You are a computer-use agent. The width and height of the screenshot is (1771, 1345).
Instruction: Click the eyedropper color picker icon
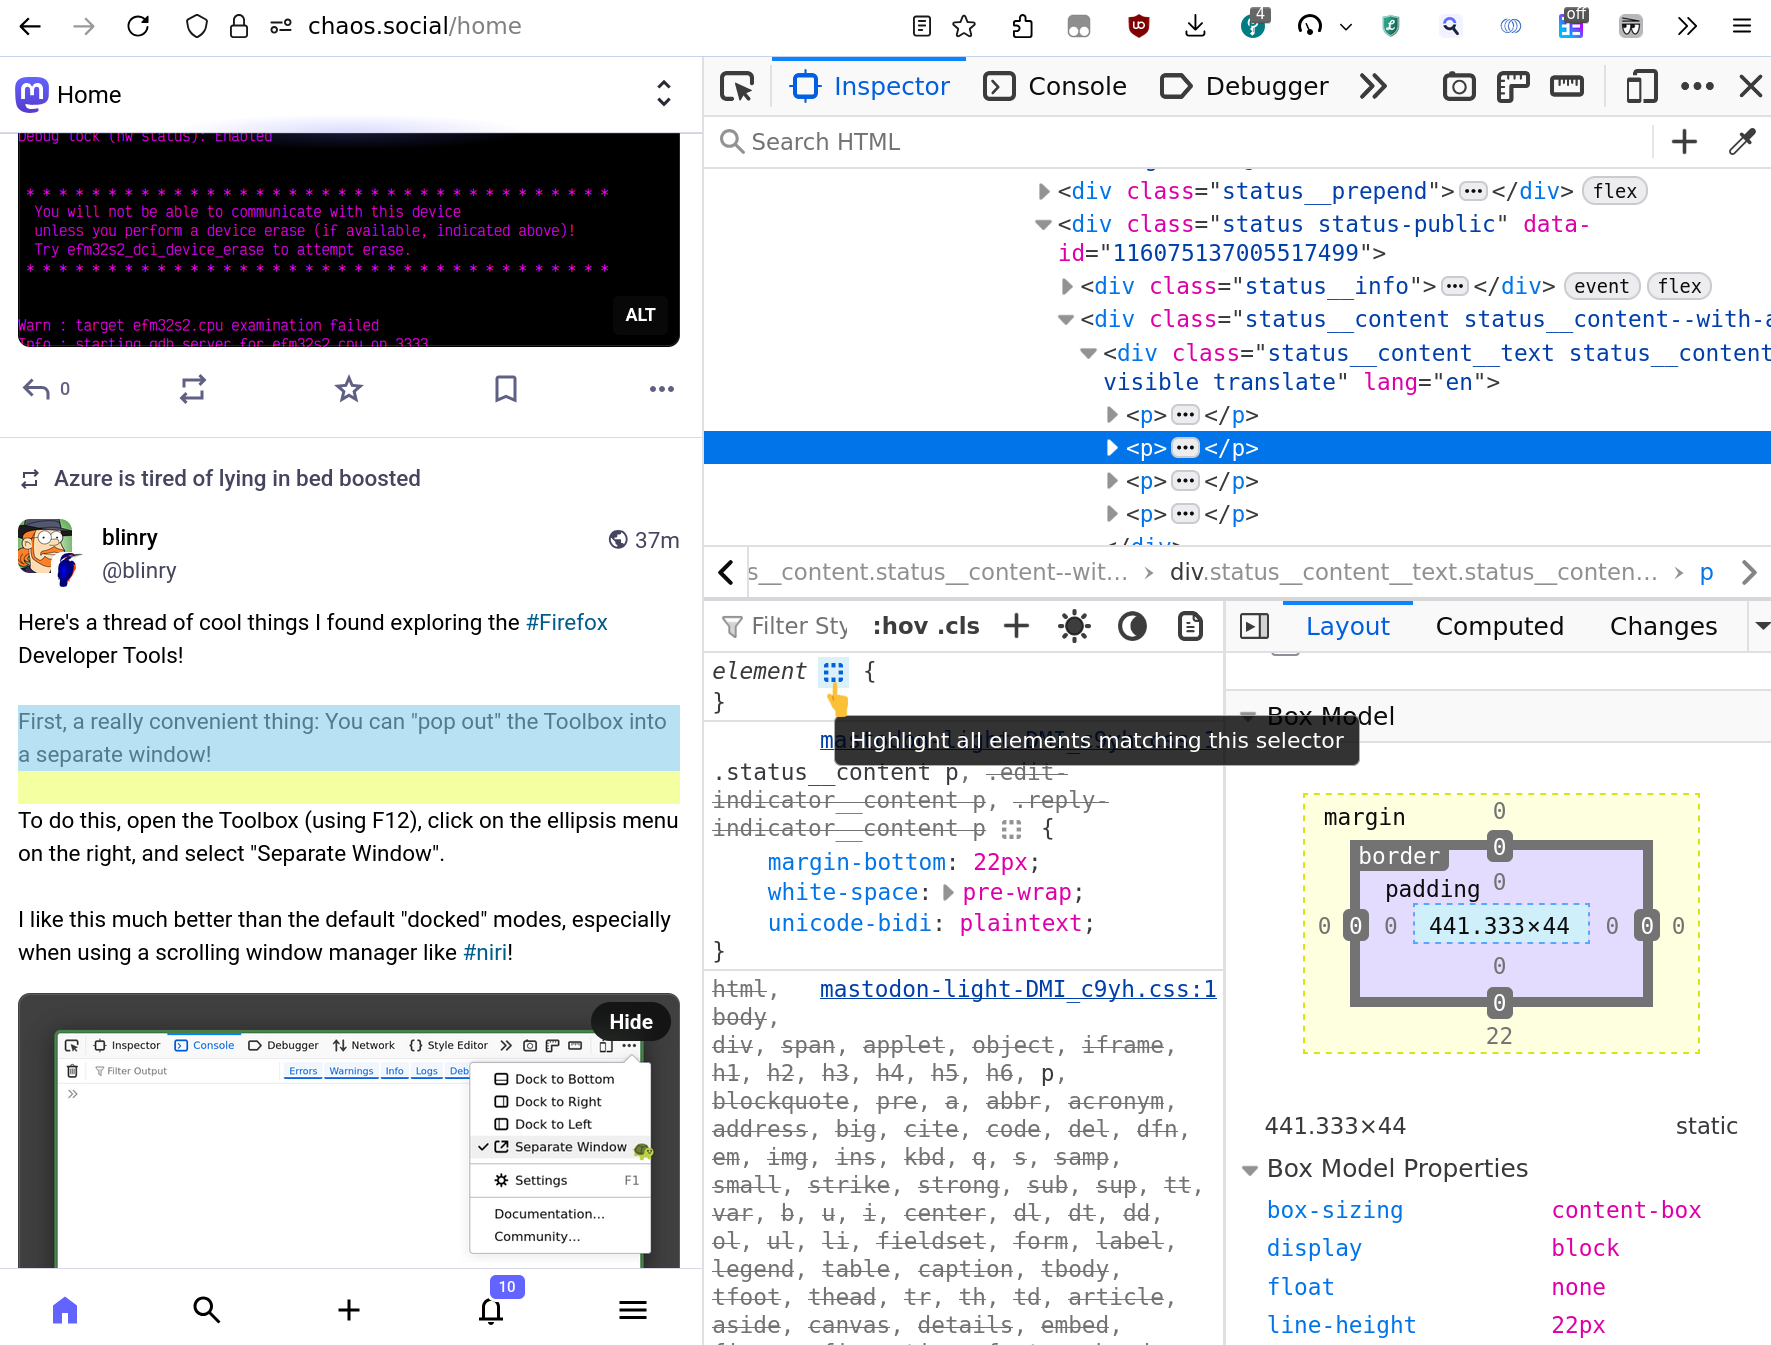tap(1741, 142)
